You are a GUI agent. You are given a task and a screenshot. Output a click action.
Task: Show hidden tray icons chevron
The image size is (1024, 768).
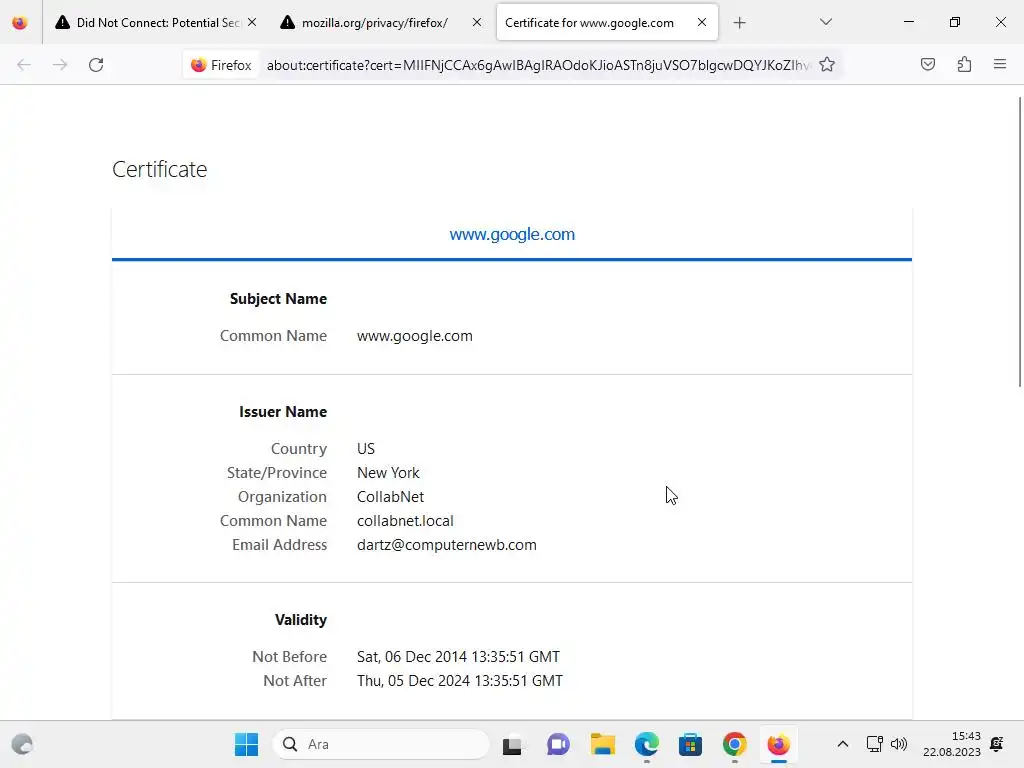pyautogui.click(x=843, y=744)
